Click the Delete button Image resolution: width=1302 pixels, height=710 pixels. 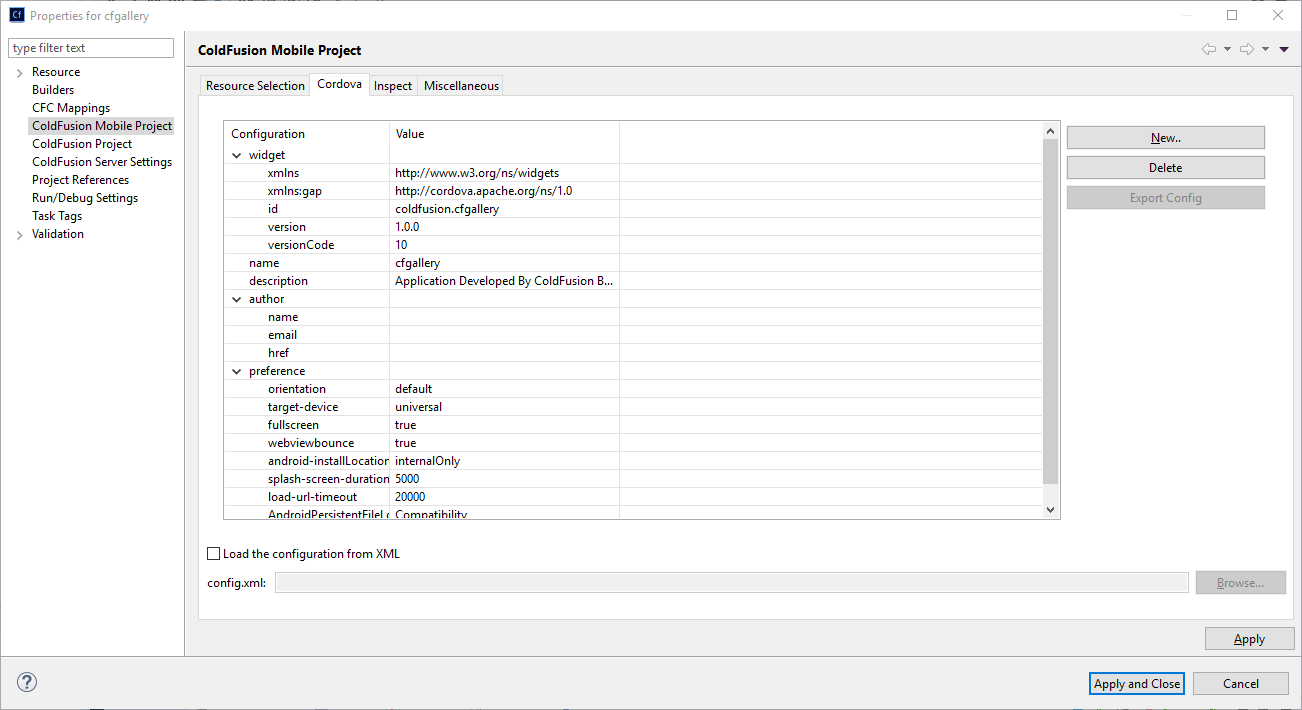tap(1166, 168)
